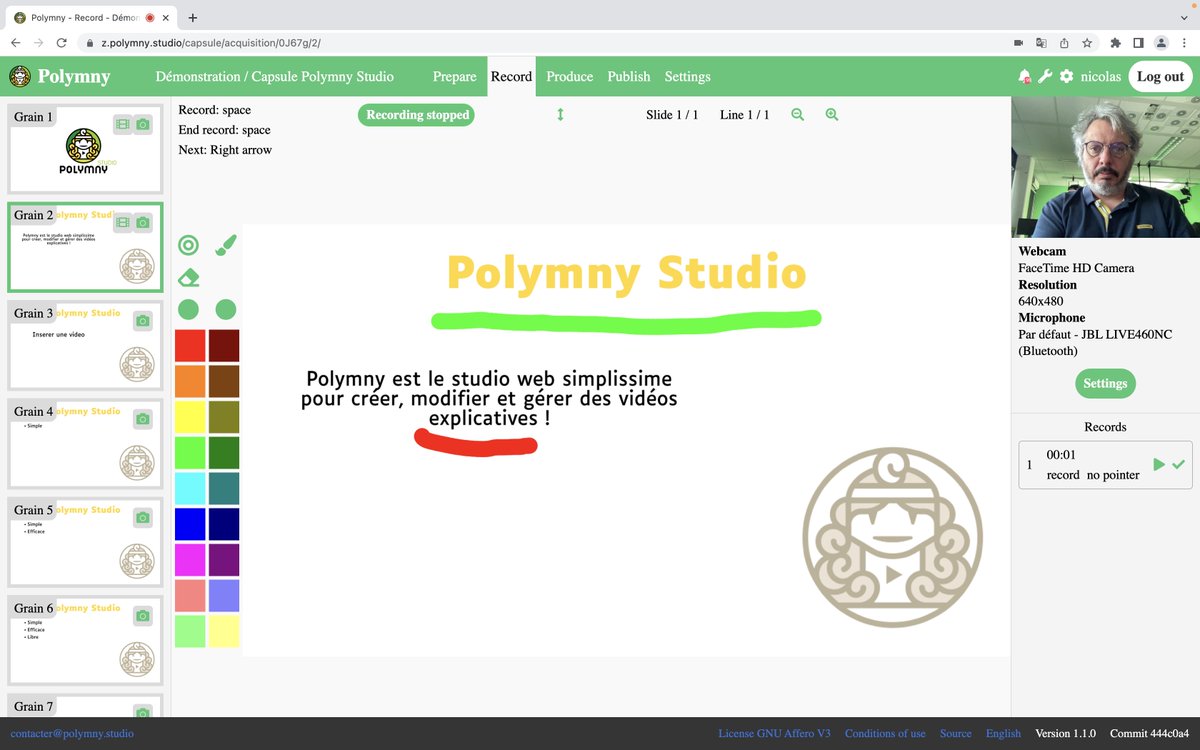Switch to the header Settings tab
Viewport: 1200px width, 750px height.
coord(688,76)
